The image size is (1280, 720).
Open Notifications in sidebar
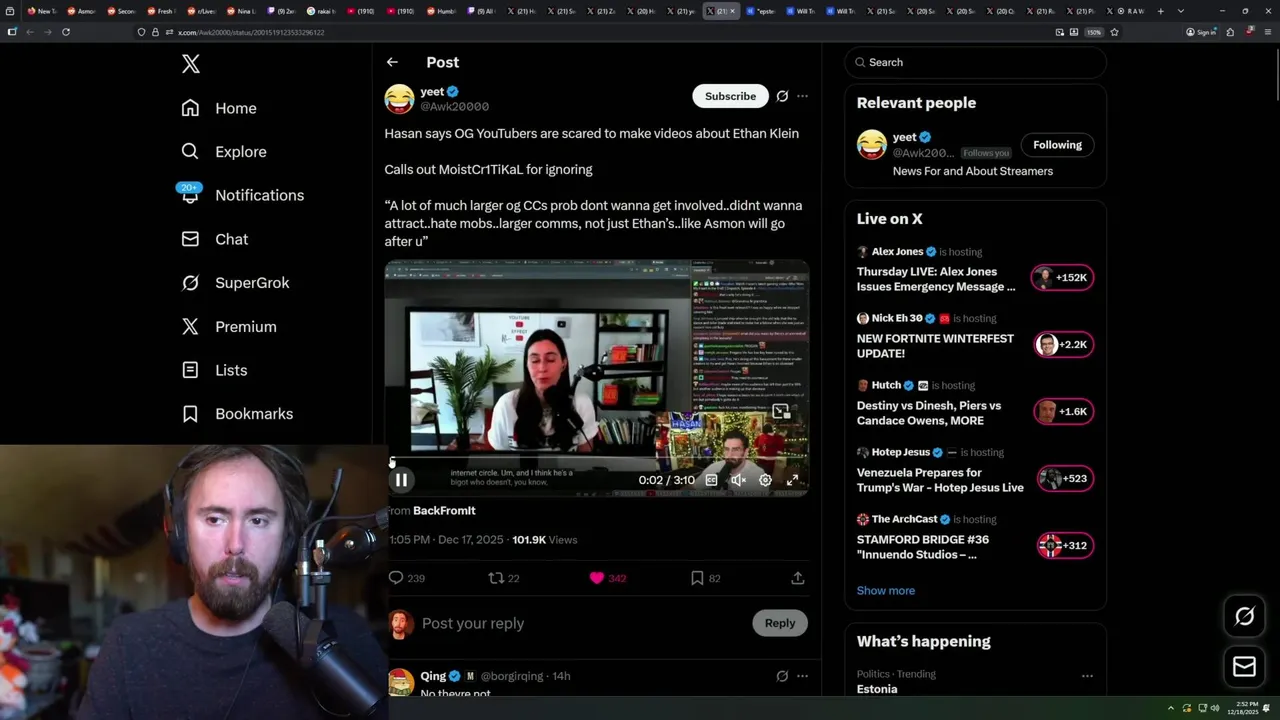pyautogui.click(x=242, y=195)
